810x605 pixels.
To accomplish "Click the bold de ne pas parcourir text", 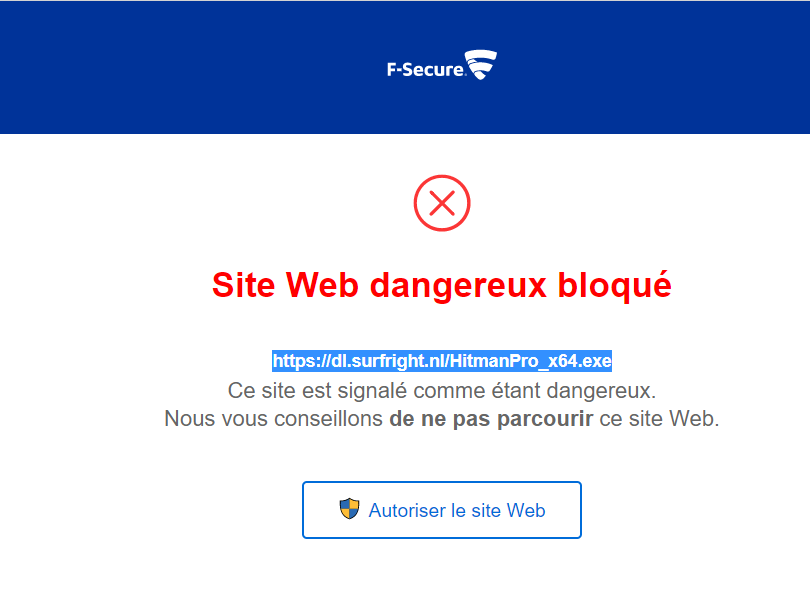I will (491, 419).
